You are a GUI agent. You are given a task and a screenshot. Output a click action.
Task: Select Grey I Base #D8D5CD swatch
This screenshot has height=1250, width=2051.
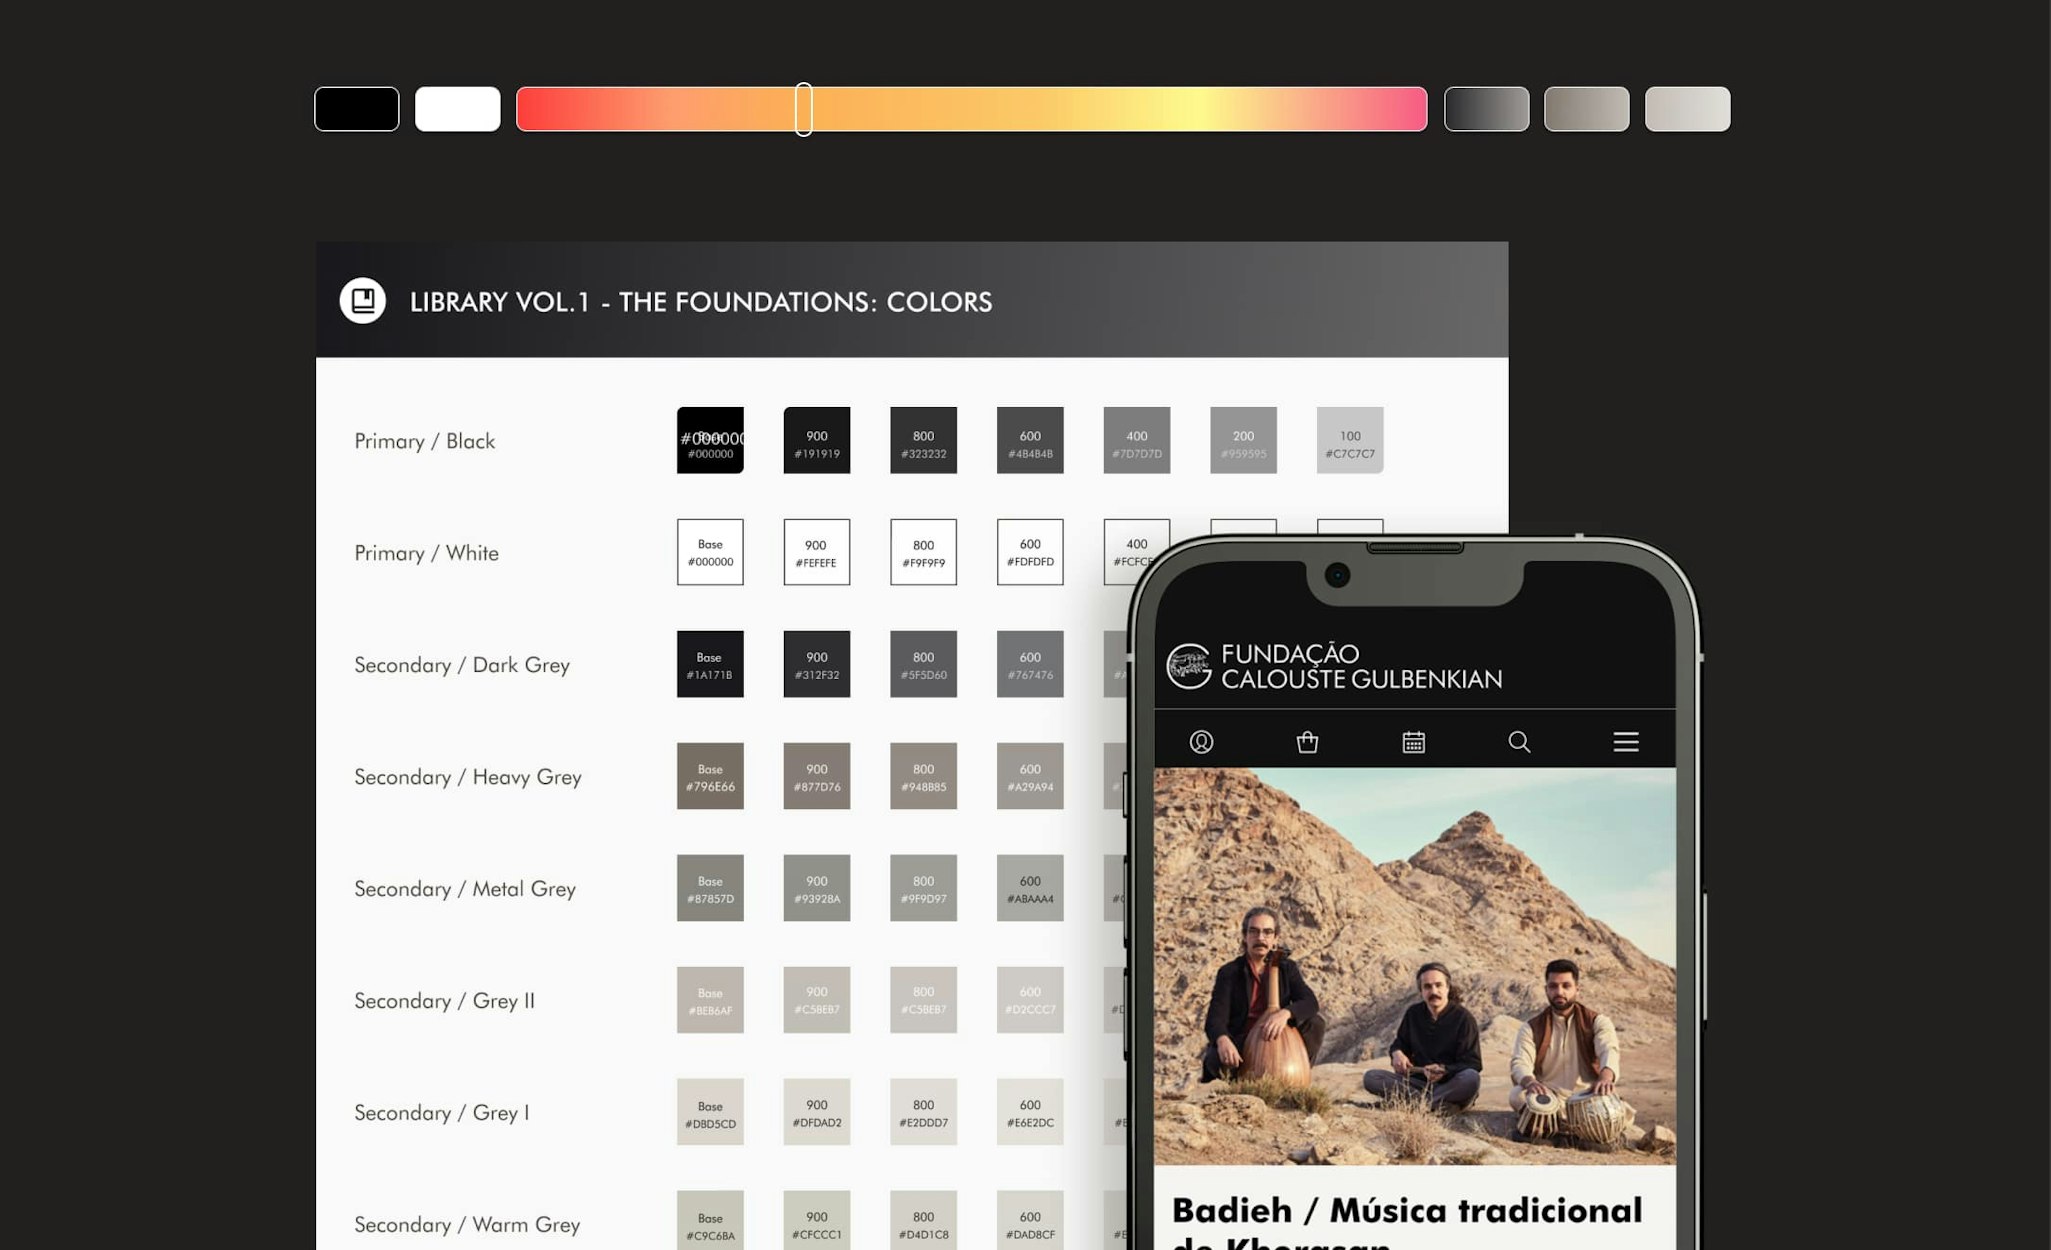coord(710,1112)
